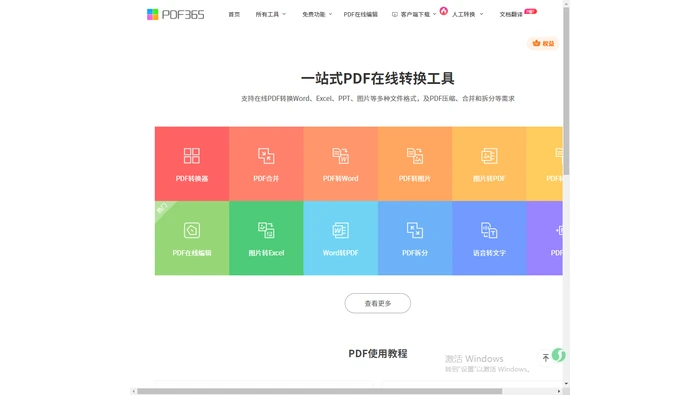Select the PDF转Word tool tile

click(x=341, y=164)
